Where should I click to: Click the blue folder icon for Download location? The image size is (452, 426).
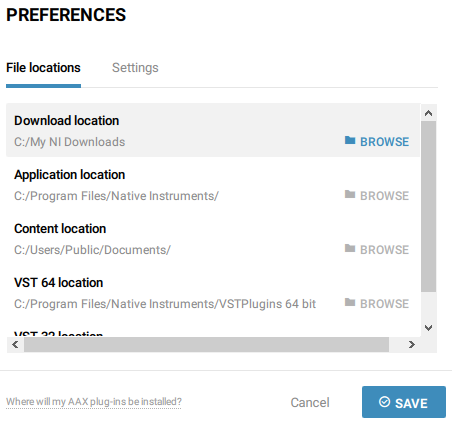tap(350, 140)
